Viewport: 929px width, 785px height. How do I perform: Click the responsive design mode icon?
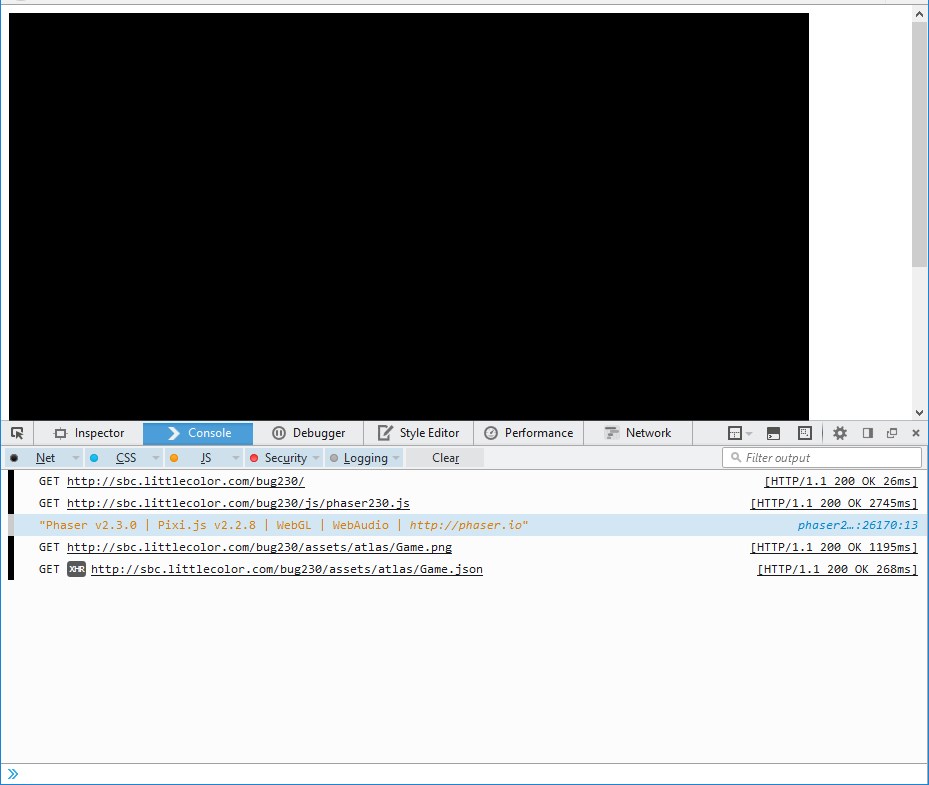[805, 433]
